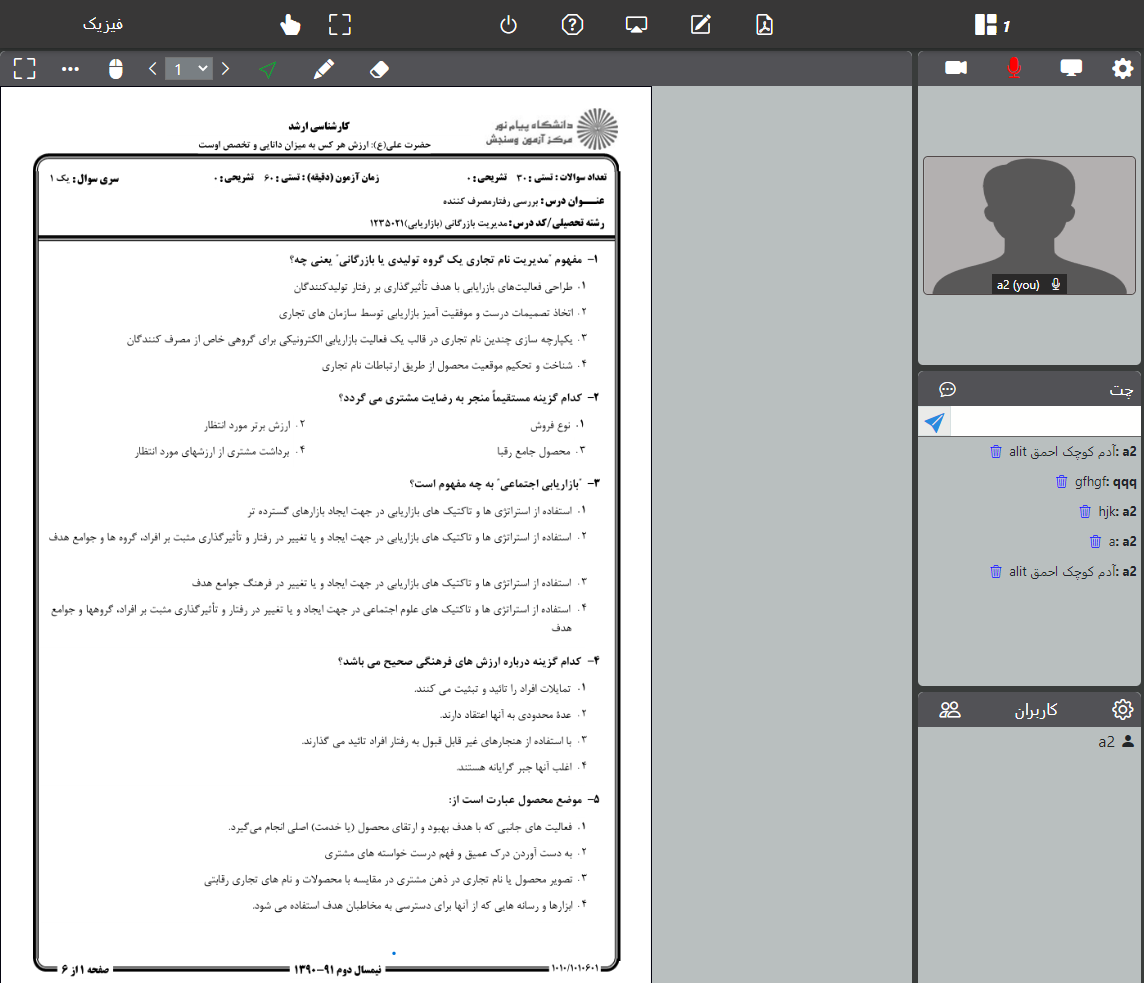Select the eraser tool
Image resolution: width=1144 pixels, height=983 pixels.
tap(378, 69)
